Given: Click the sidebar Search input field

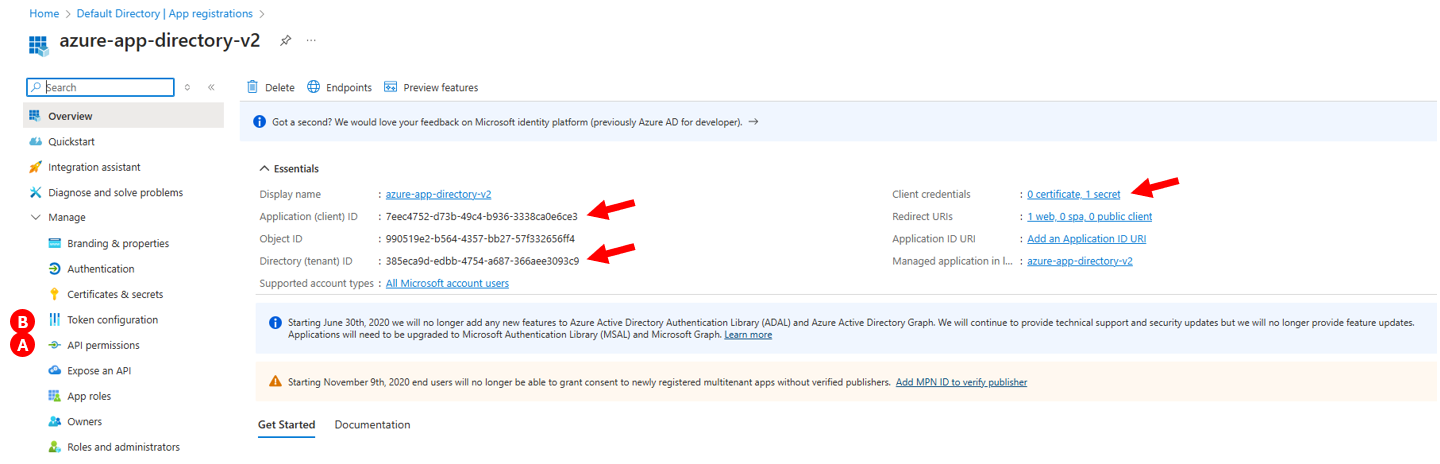Looking at the screenshot, I should [x=100, y=88].
